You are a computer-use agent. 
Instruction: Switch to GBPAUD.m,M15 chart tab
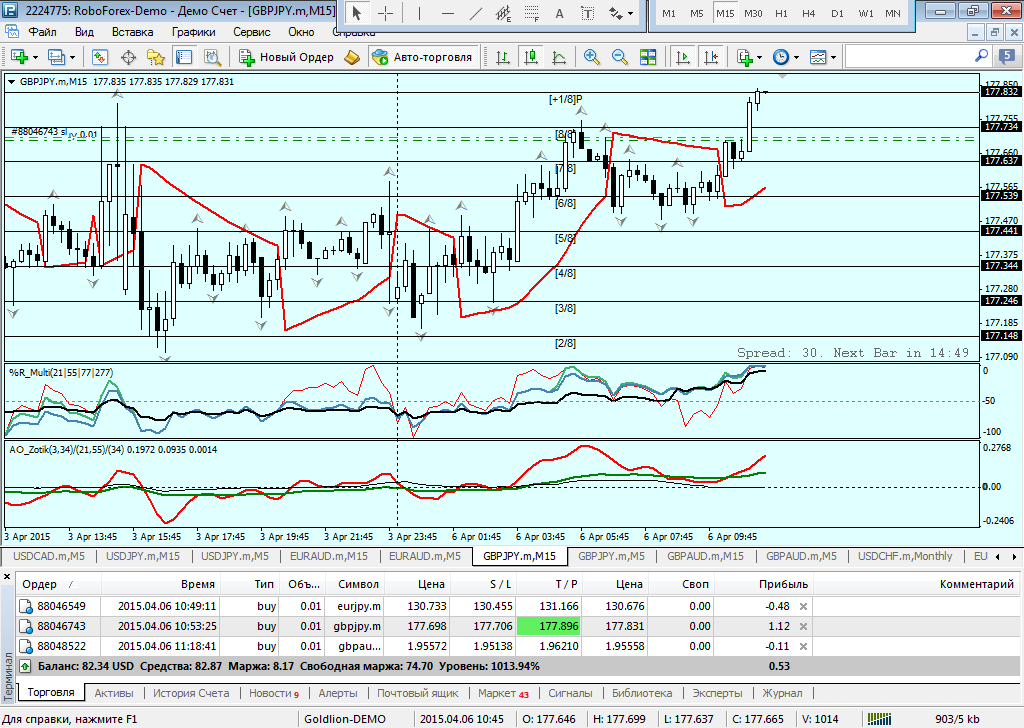coord(705,556)
